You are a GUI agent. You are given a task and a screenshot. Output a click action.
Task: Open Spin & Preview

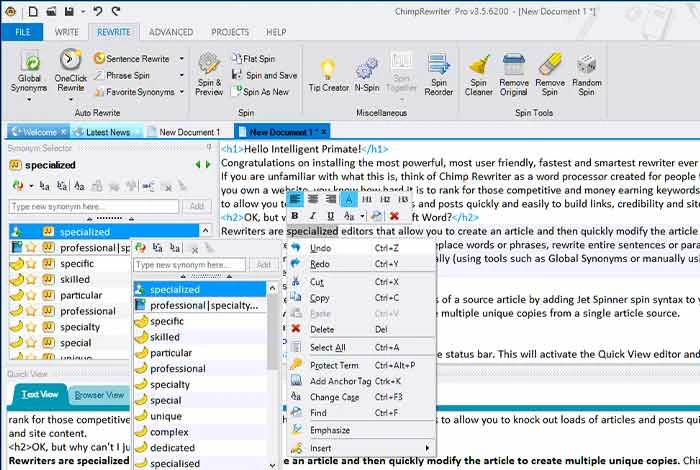click(208, 74)
